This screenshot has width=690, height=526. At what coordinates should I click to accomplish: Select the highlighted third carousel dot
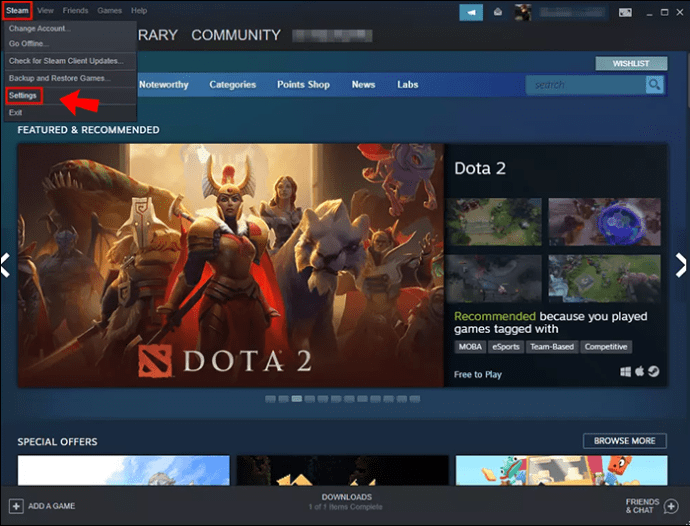(x=297, y=399)
